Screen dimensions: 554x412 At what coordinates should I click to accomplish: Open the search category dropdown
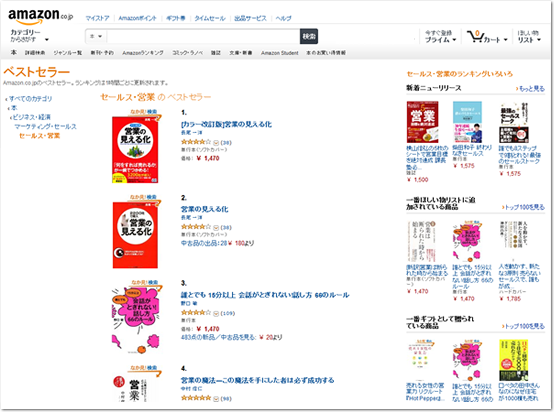coord(96,36)
